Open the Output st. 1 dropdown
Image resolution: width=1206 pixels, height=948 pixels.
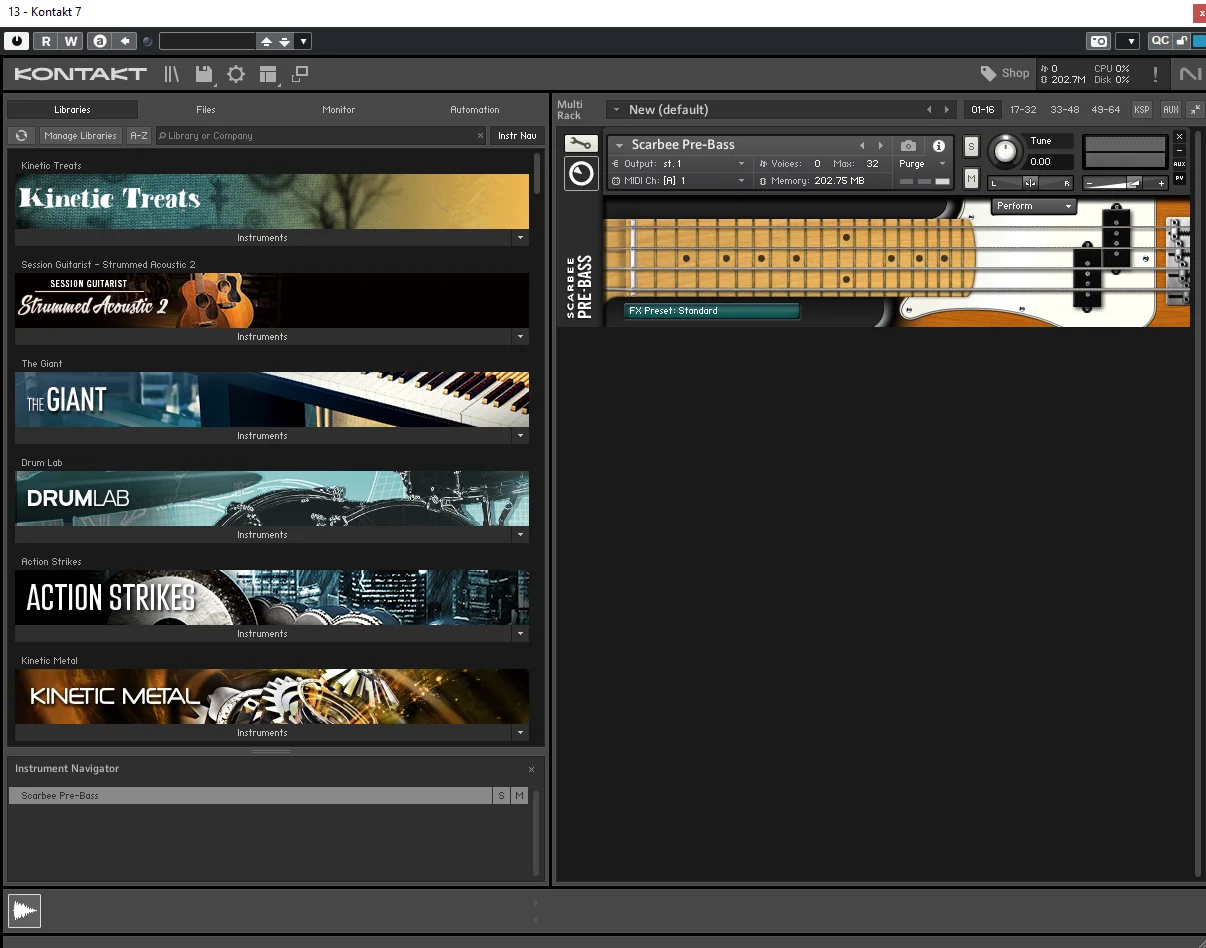click(x=679, y=164)
